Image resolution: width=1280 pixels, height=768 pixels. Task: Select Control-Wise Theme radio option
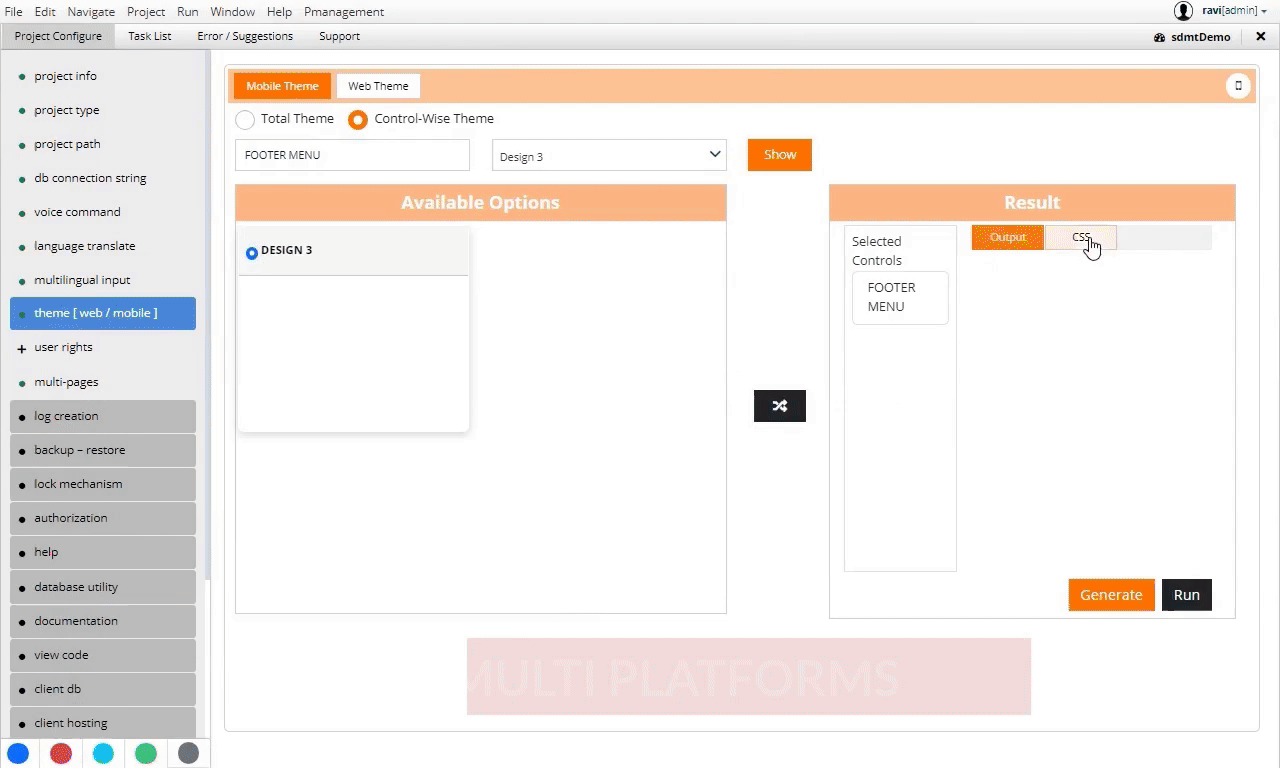pos(358,119)
